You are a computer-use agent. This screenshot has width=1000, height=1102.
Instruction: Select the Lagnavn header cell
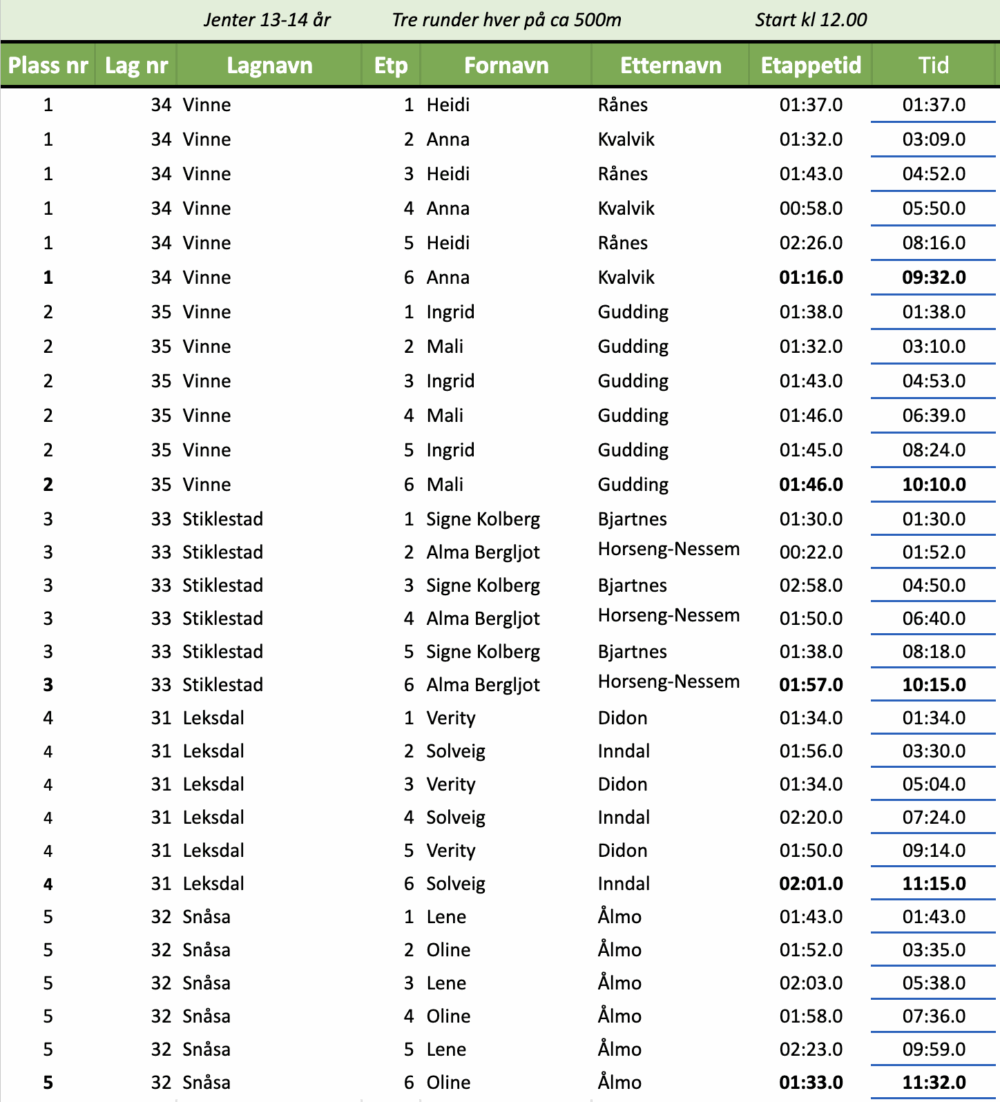pyautogui.click(x=270, y=66)
